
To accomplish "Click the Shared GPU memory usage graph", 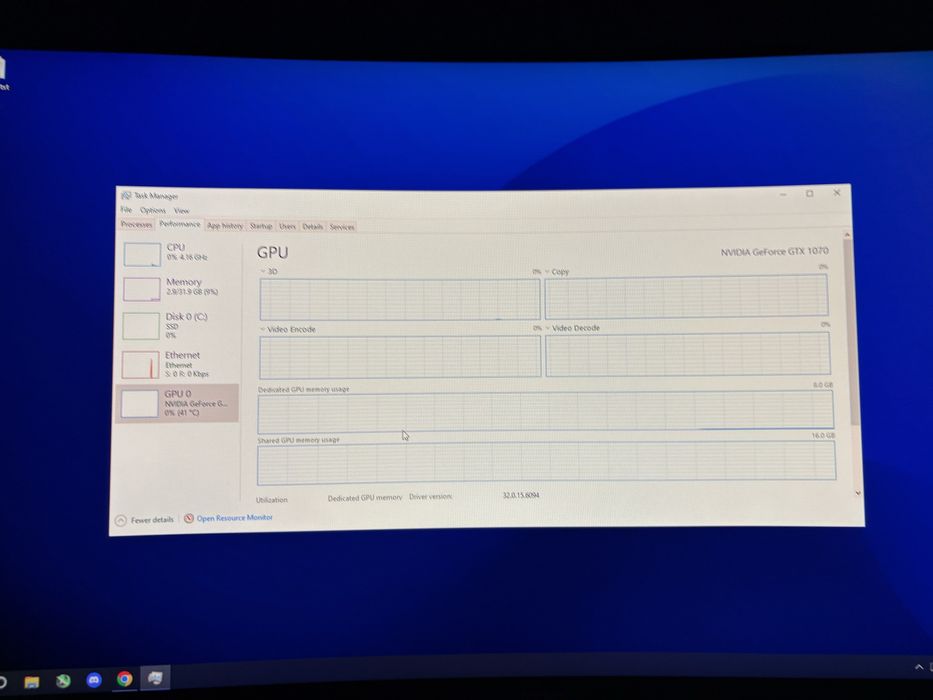I will (x=546, y=462).
